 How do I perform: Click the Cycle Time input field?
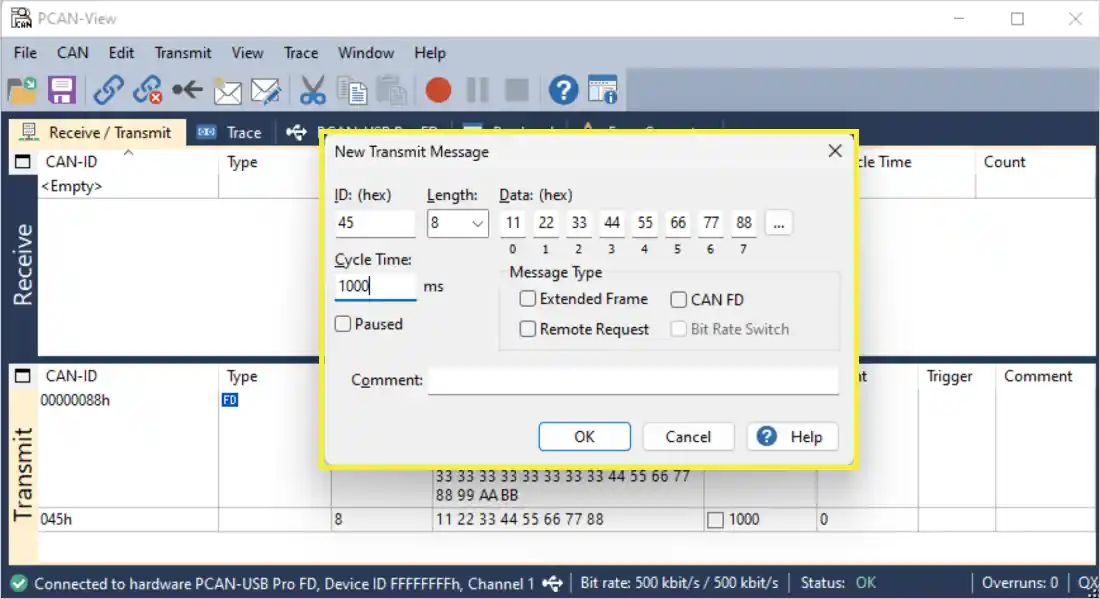[x=375, y=286]
